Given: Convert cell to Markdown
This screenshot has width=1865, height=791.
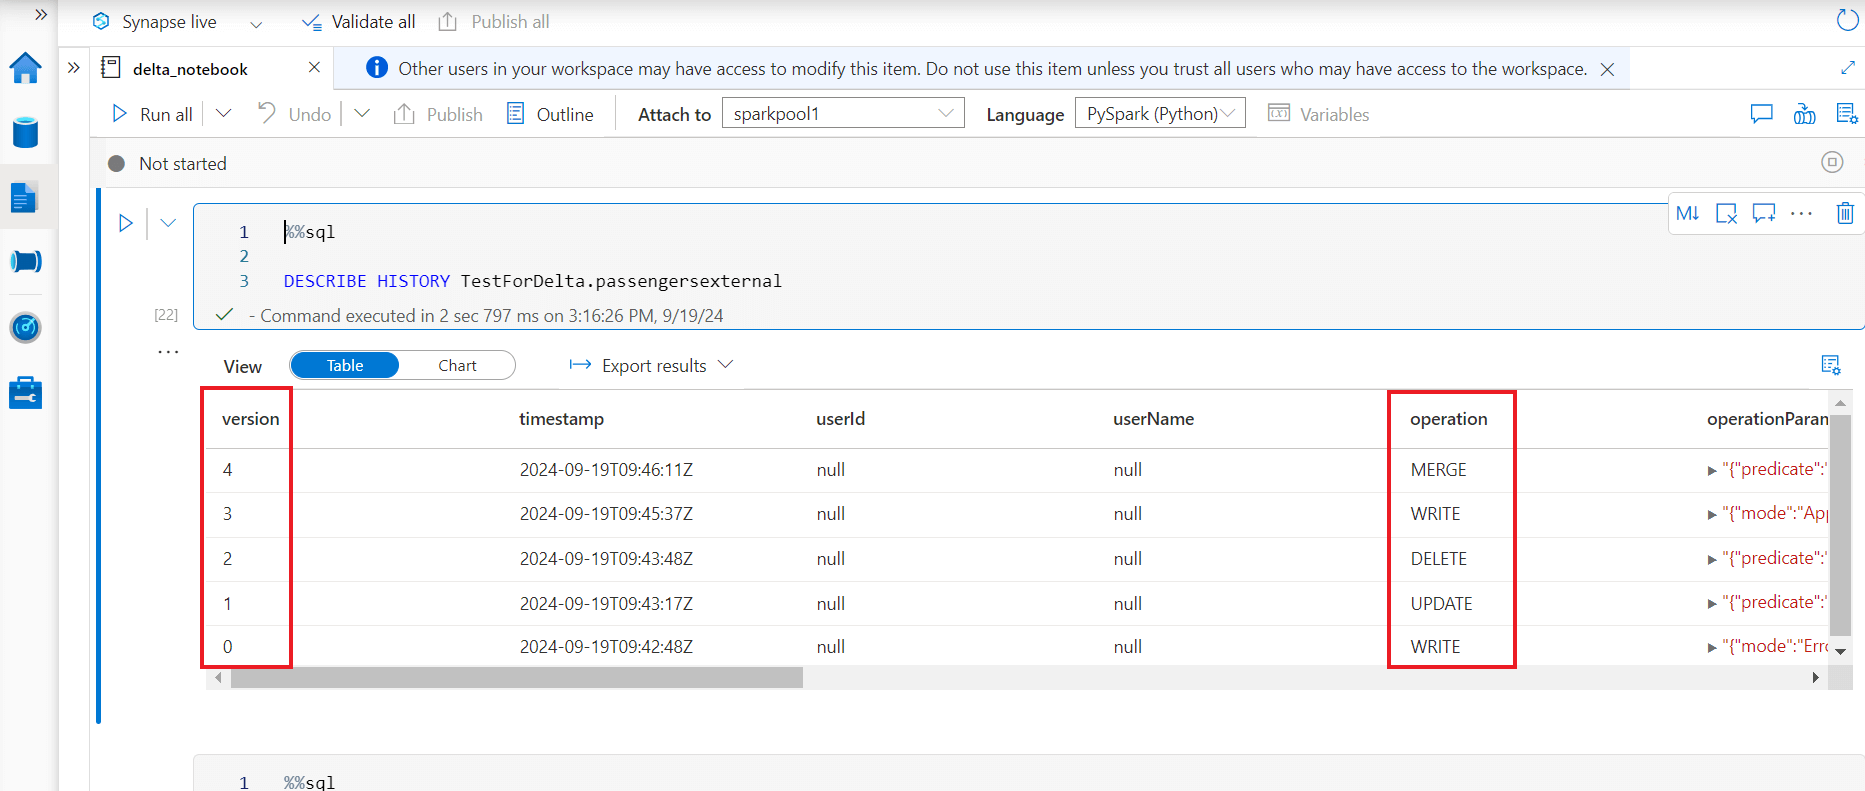Looking at the screenshot, I should [x=1687, y=213].
